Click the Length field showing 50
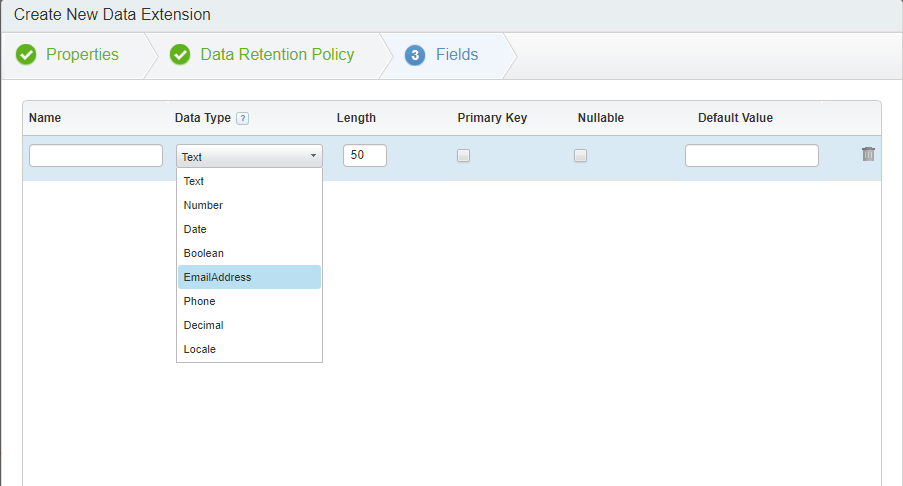Image resolution: width=903 pixels, height=486 pixels. pos(365,155)
